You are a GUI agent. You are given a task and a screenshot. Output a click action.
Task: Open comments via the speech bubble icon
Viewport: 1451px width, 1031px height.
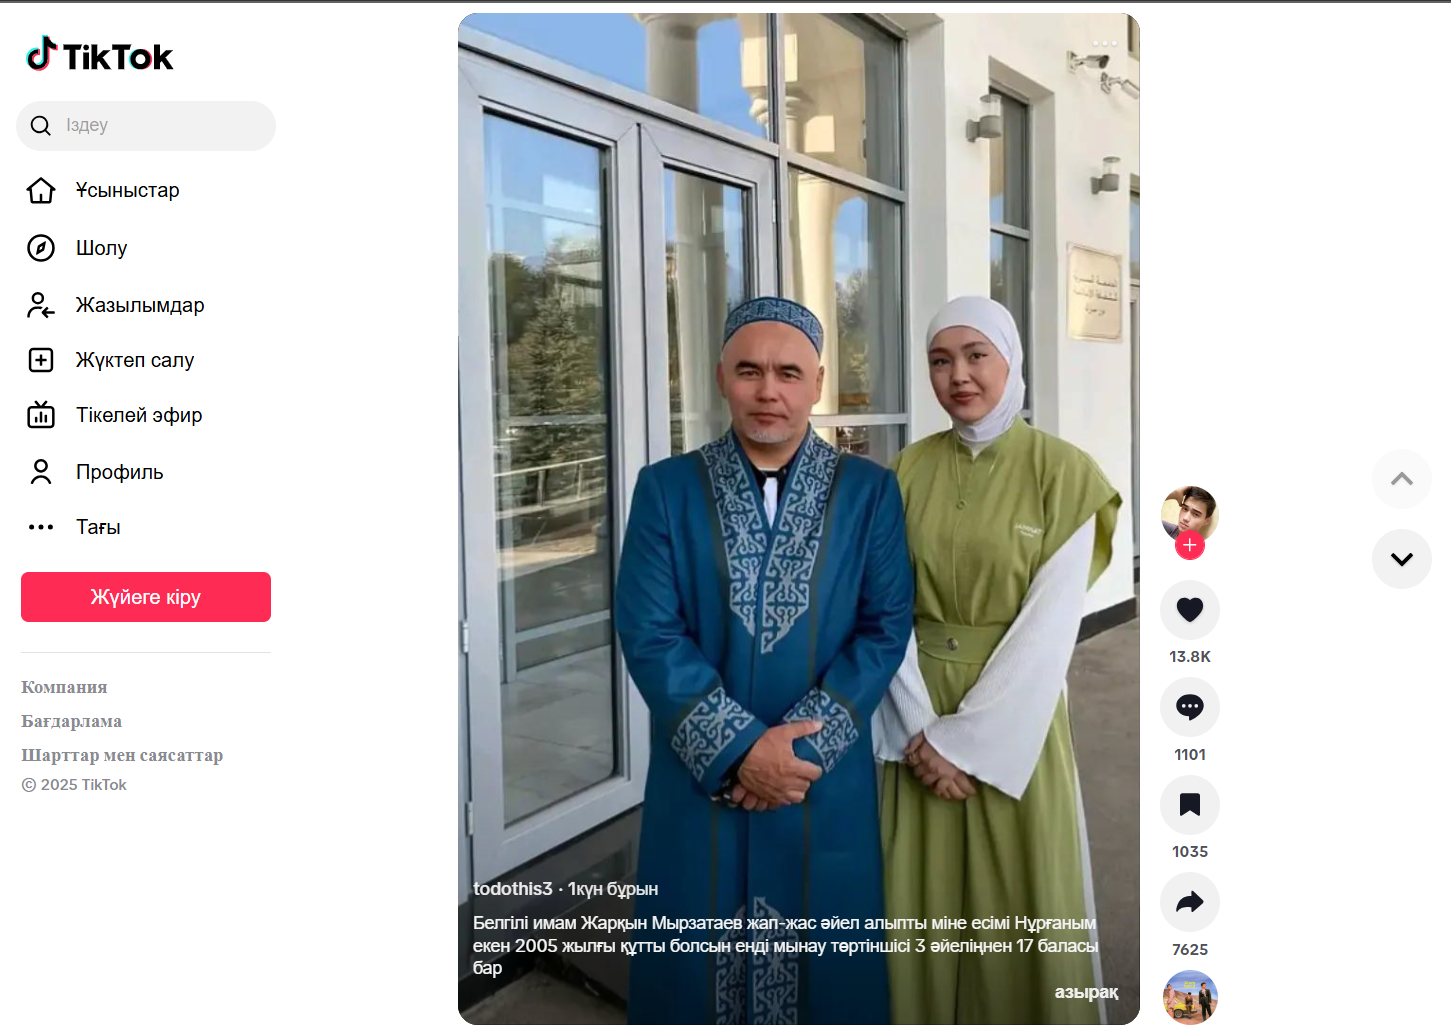[x=1189, y=707]
